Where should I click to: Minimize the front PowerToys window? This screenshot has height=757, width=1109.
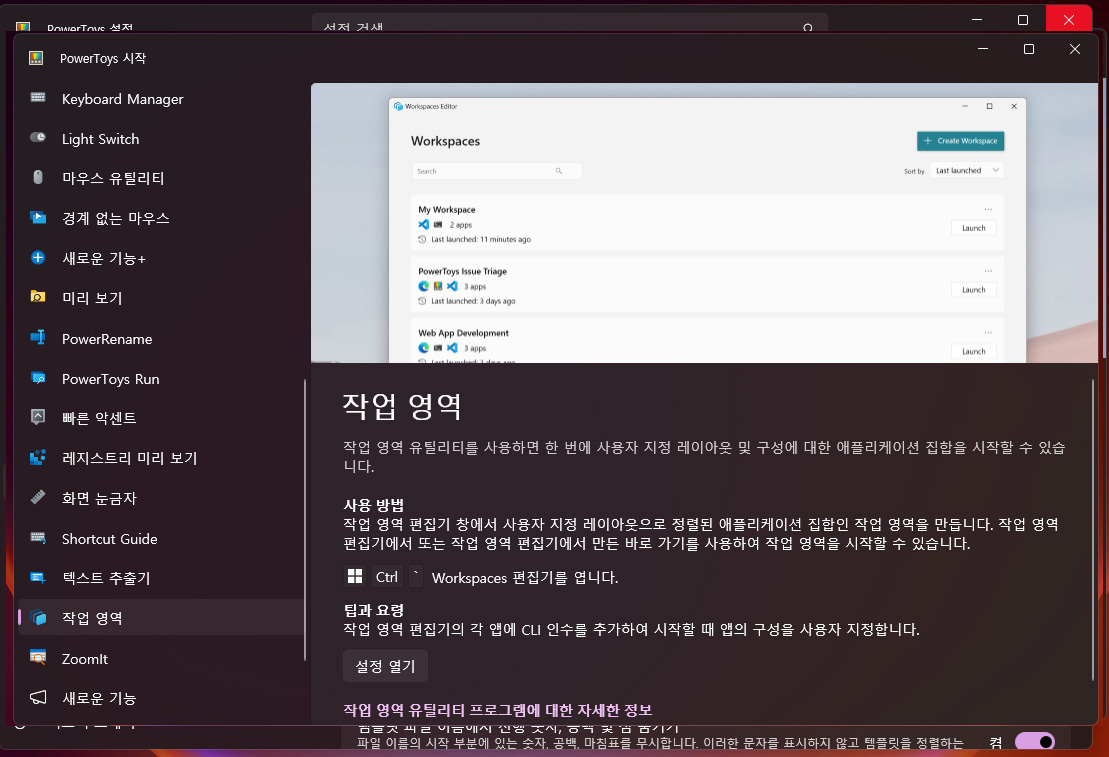[x=982, y=49]
